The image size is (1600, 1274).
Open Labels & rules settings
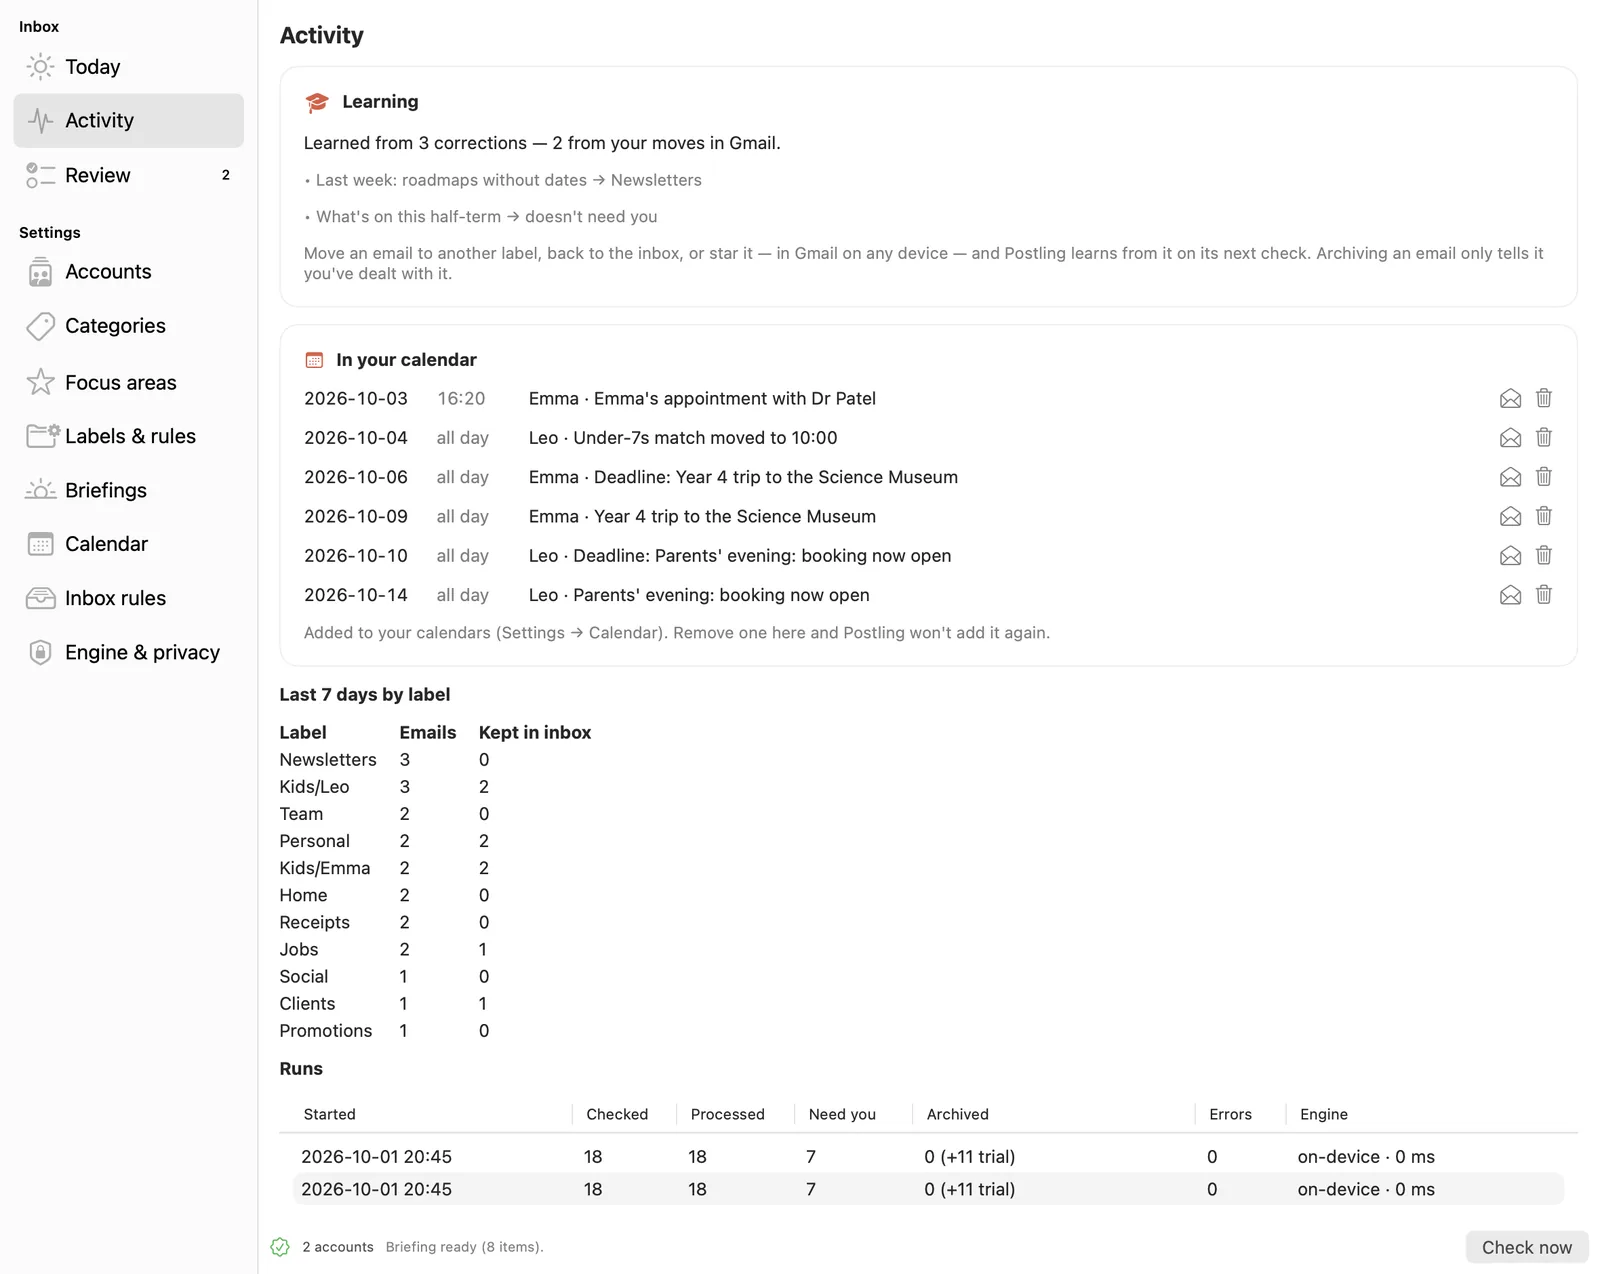coord(128,436)
